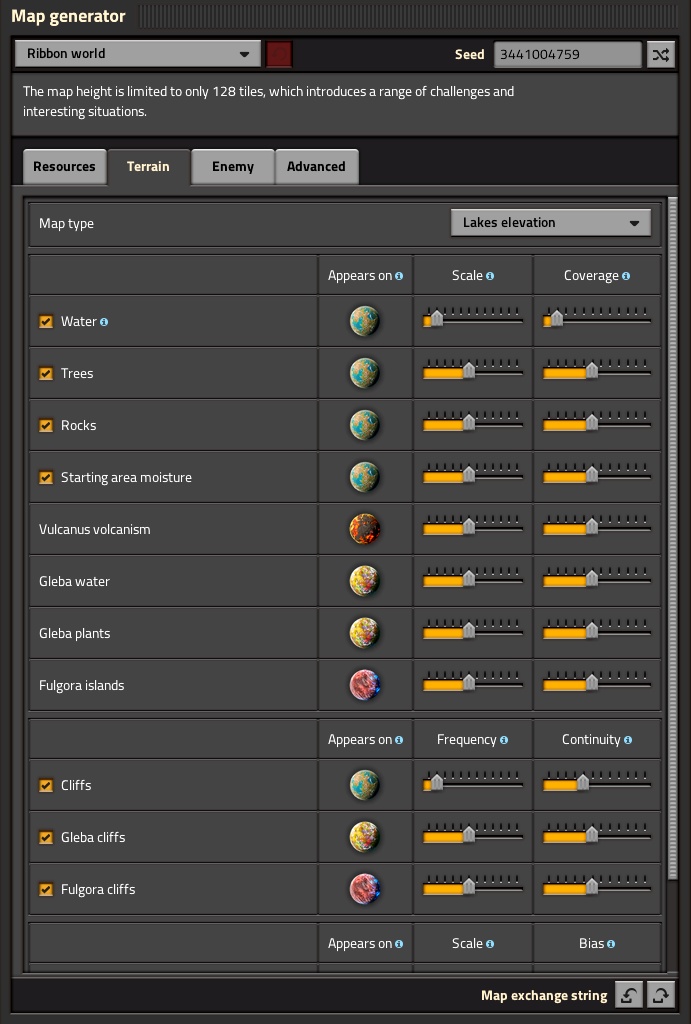Uncheck the Gleba cliffs checkbox
Screen dimensions: 691x1024
tap(46, 837)
